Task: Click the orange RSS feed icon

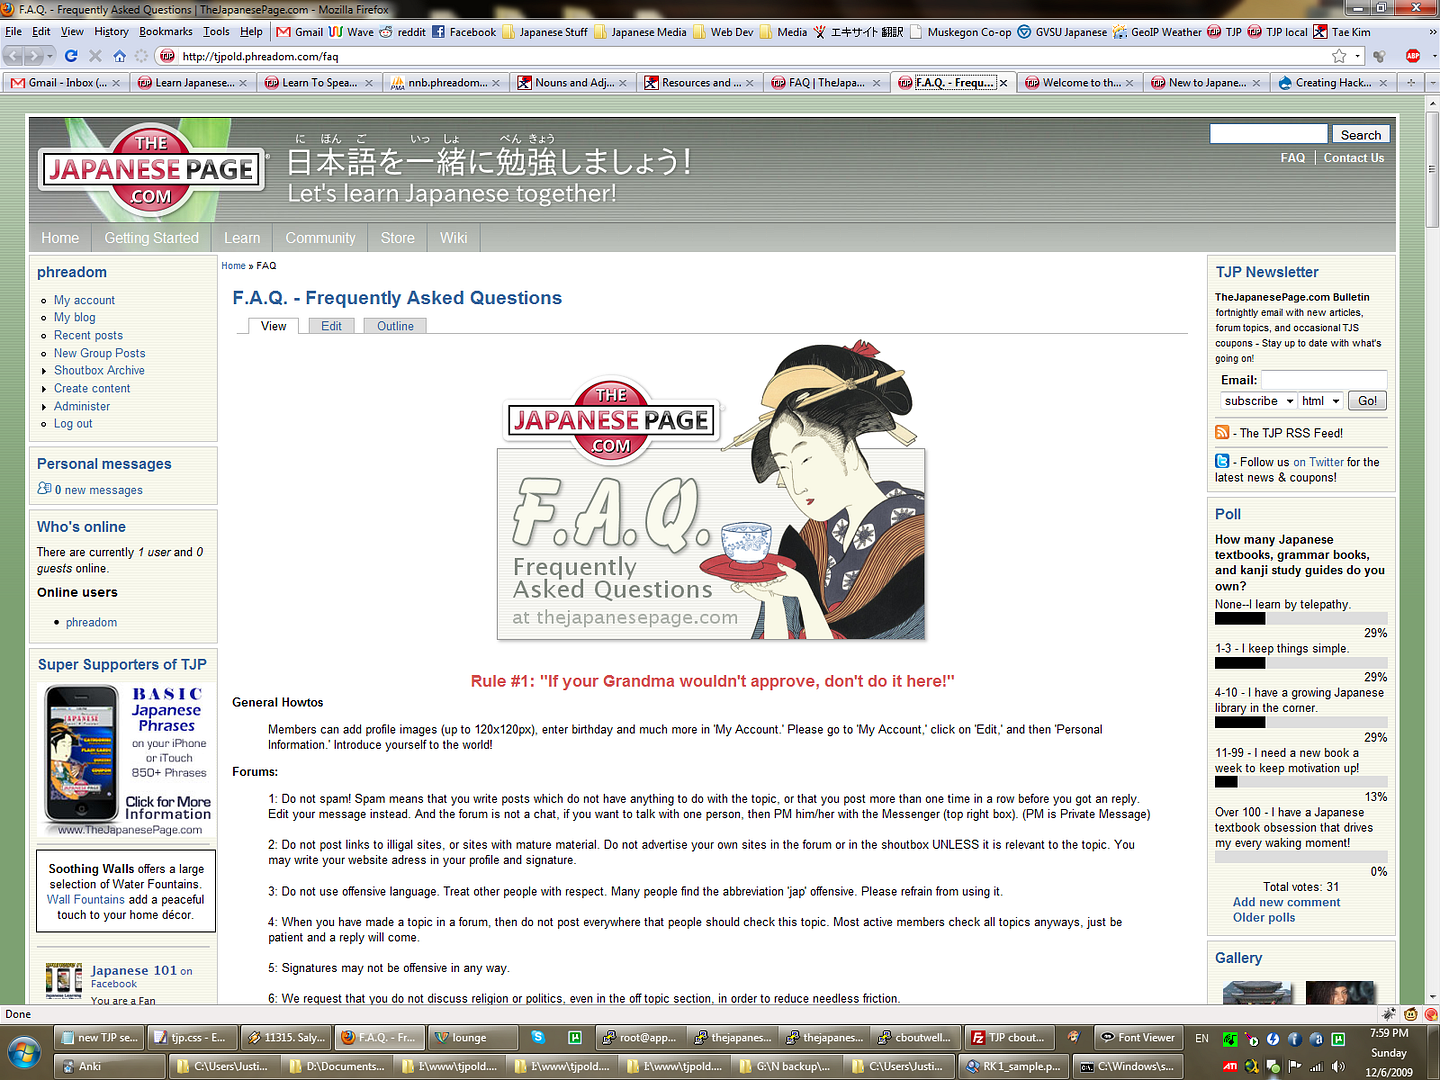Action: coord(1222,432)
